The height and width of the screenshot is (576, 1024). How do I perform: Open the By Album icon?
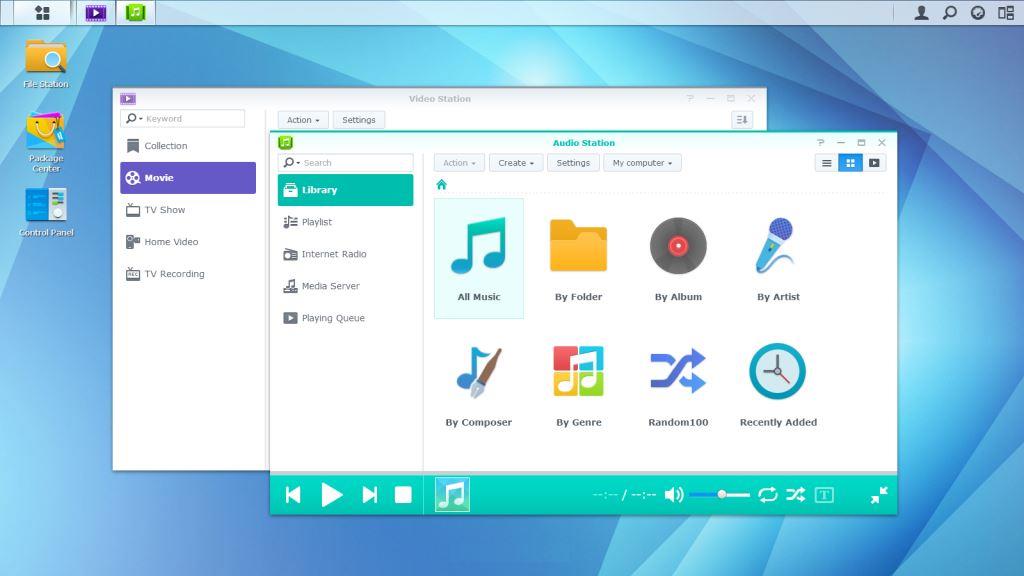[678, 246]
